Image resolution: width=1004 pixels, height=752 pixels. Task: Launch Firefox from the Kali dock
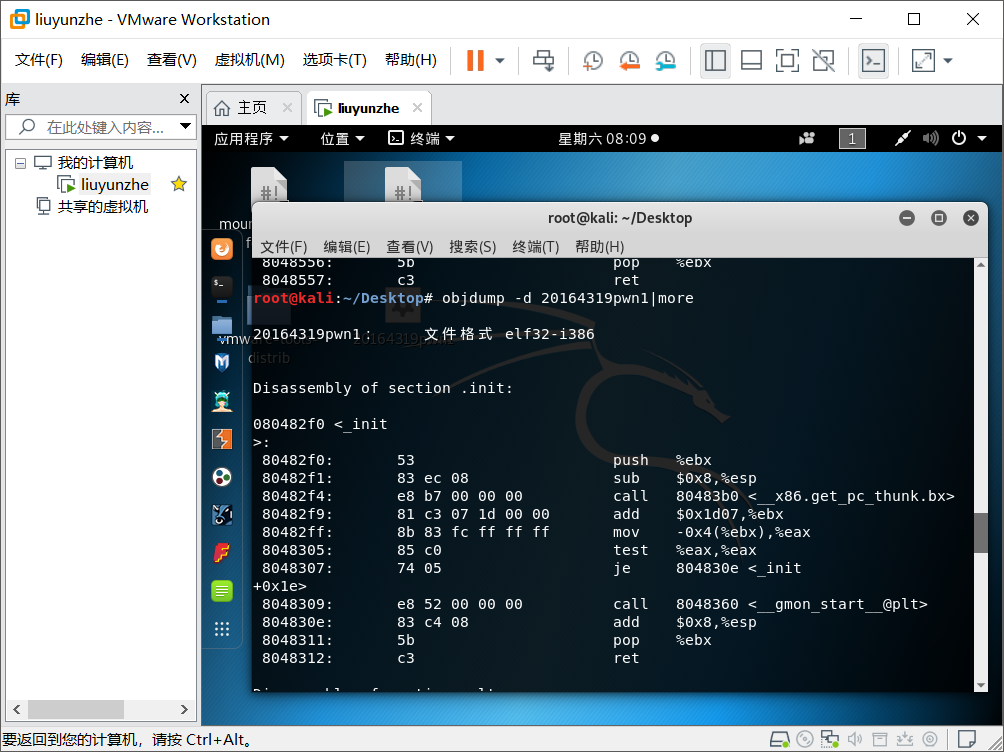(x=222, y=249)
